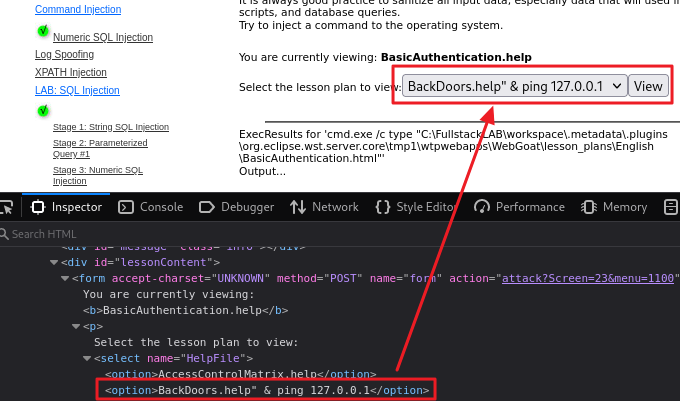Viewport: 680px width, 401px height.
Task: Switch to the Inspector tab
Action: coord(66,207)
